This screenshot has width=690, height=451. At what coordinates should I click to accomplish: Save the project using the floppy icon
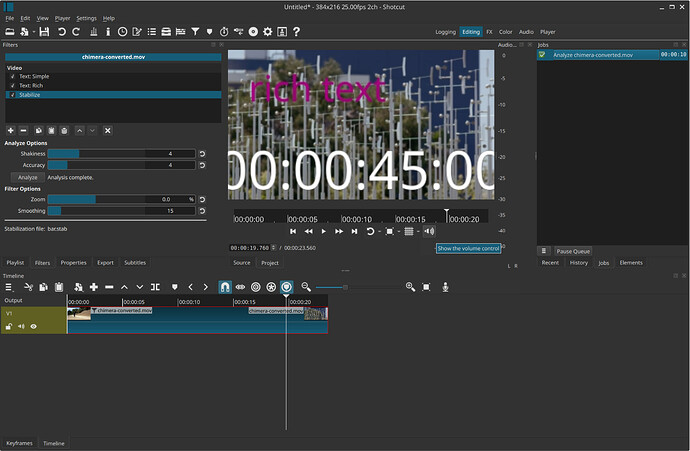[x=44, y=32]
